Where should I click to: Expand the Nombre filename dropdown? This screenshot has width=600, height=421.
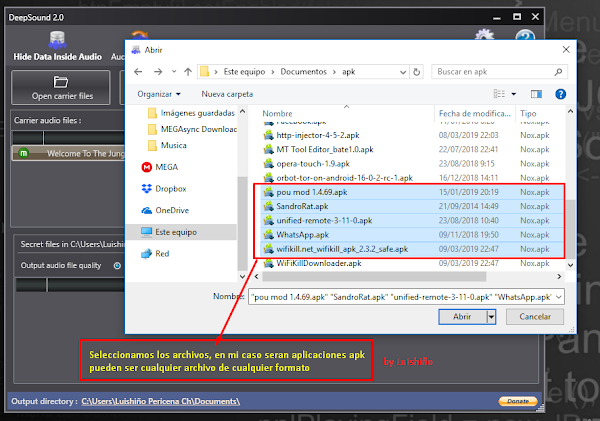click(559, 297)
